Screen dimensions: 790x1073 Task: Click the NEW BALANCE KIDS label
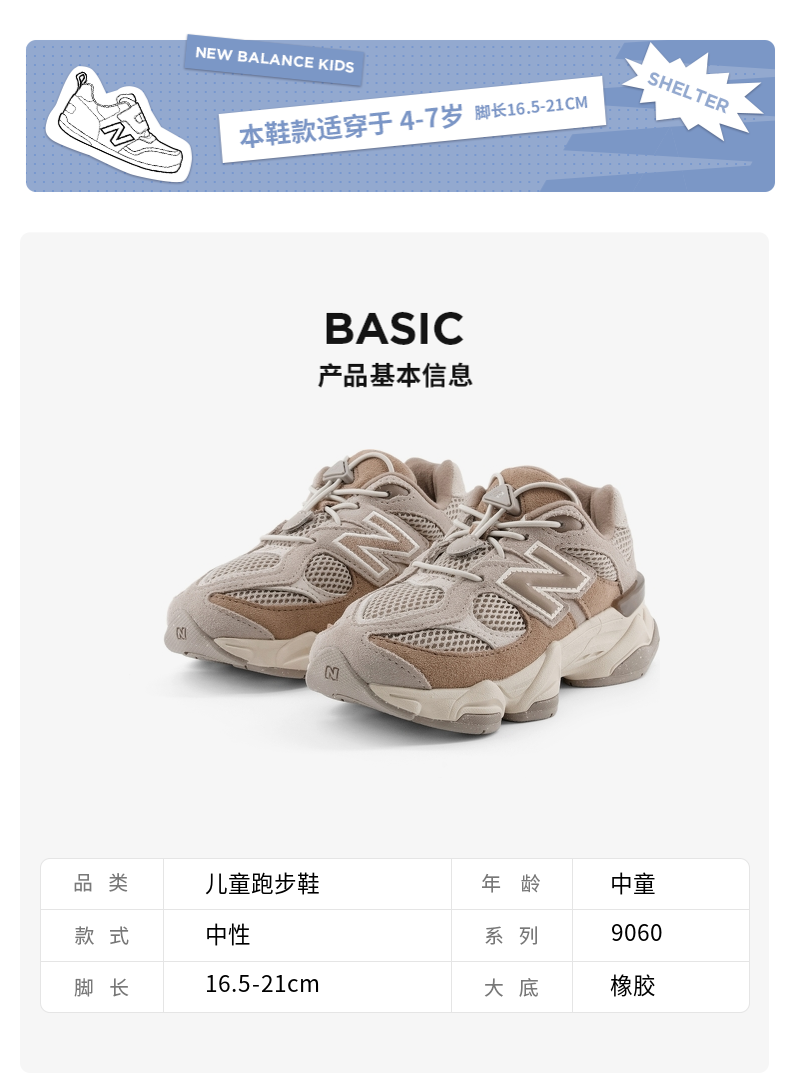point(274,60)
